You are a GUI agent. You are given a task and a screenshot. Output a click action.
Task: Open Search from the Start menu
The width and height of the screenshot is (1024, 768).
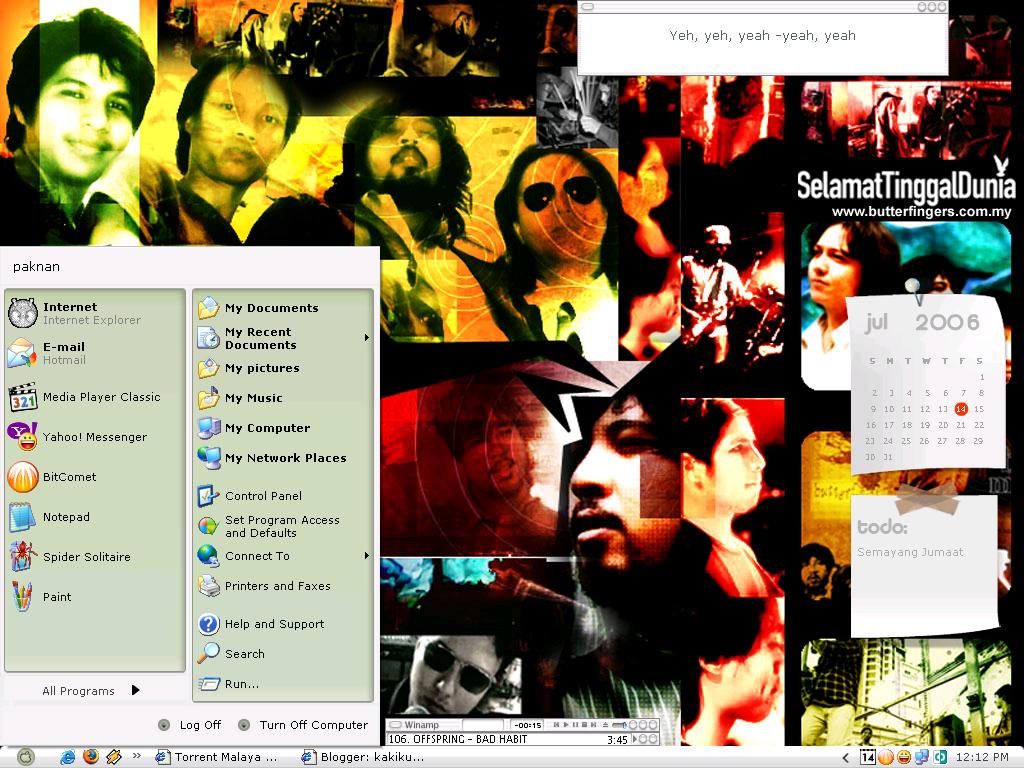283,654
